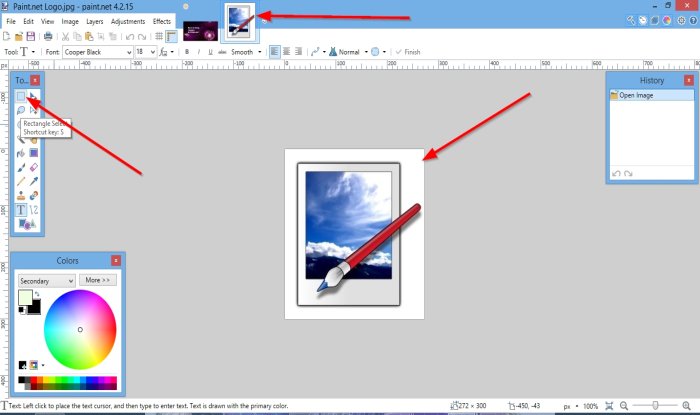Select the Lasso Select tool
The width and height of the screenshot is (700, 415).
click(x=21, y=110)
